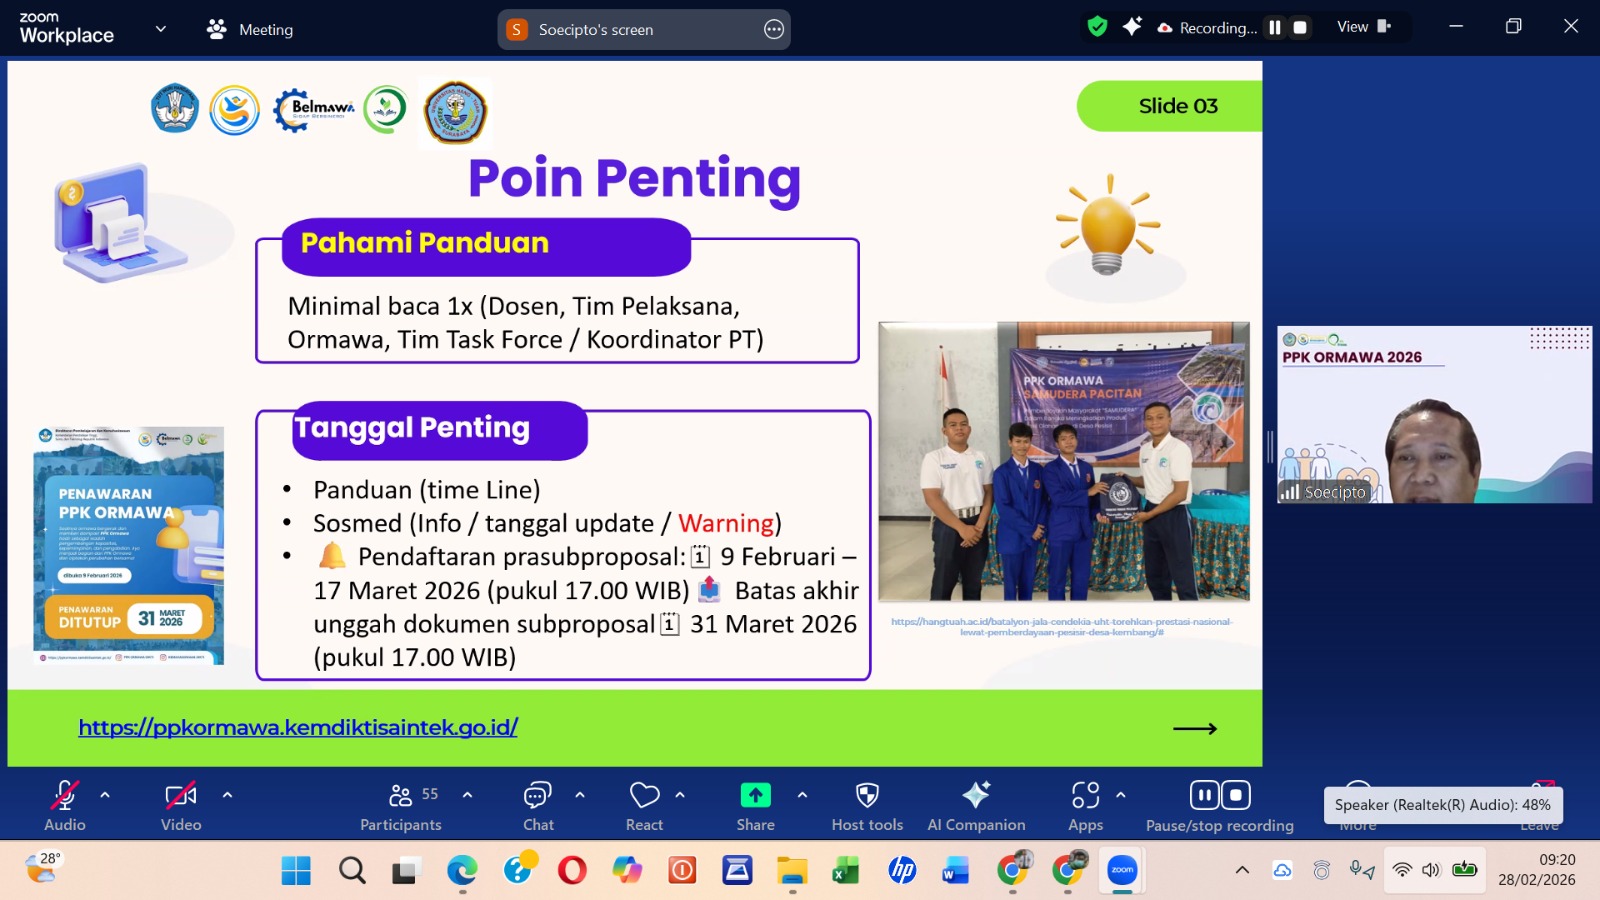Stop recording using top bar stop button
The width and height of the screenshot is (1600, 900).
point(1300,28)
